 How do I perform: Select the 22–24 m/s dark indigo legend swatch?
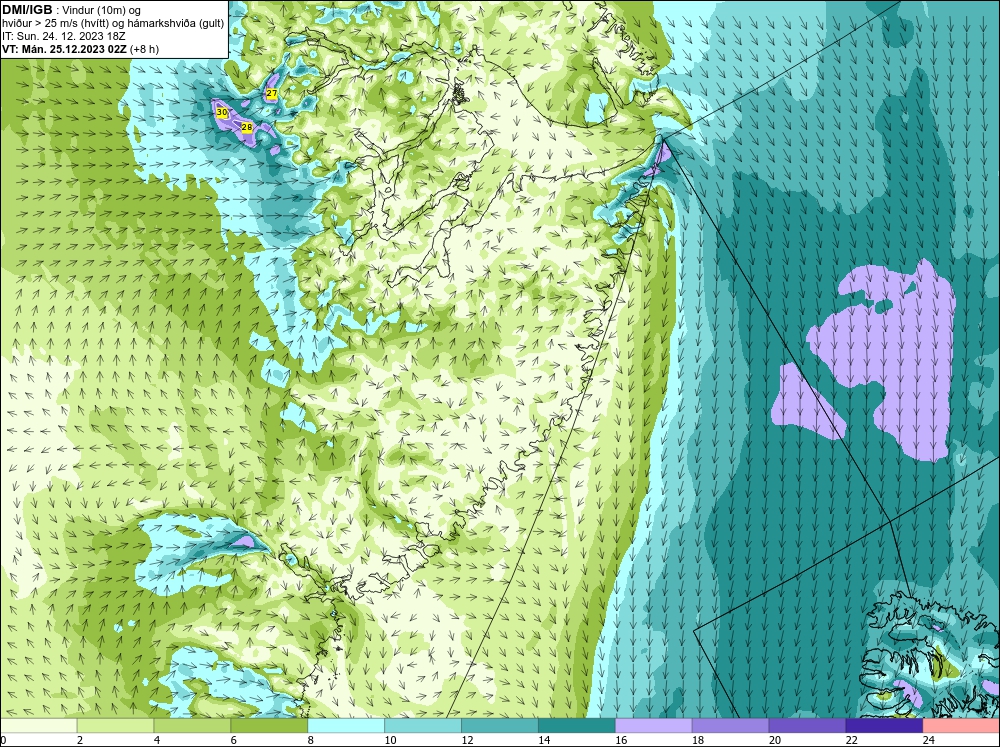(x=884, y=726)
